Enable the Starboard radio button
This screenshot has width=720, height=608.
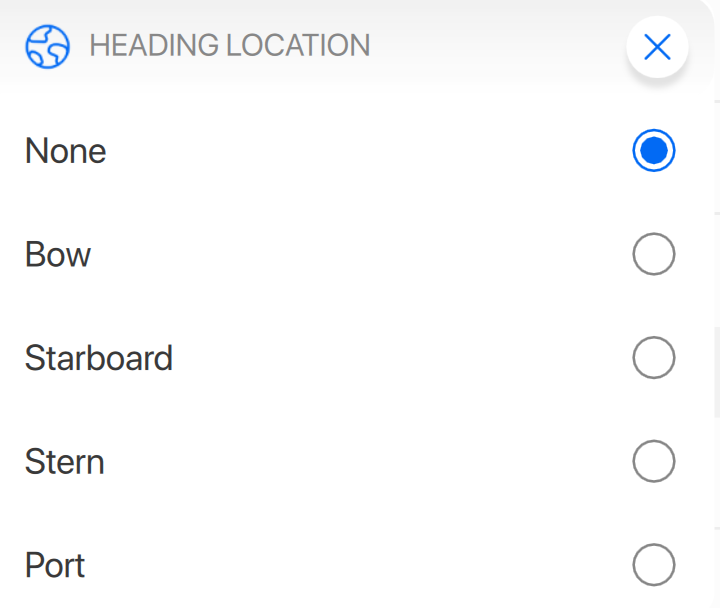click(654, 358)
